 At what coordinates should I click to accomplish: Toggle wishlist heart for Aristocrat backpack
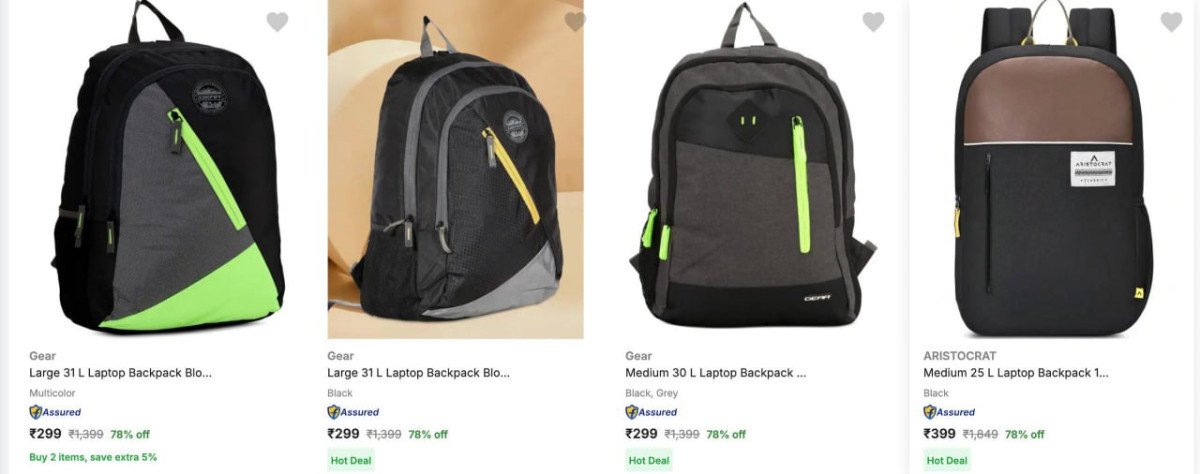point(1171,22)
